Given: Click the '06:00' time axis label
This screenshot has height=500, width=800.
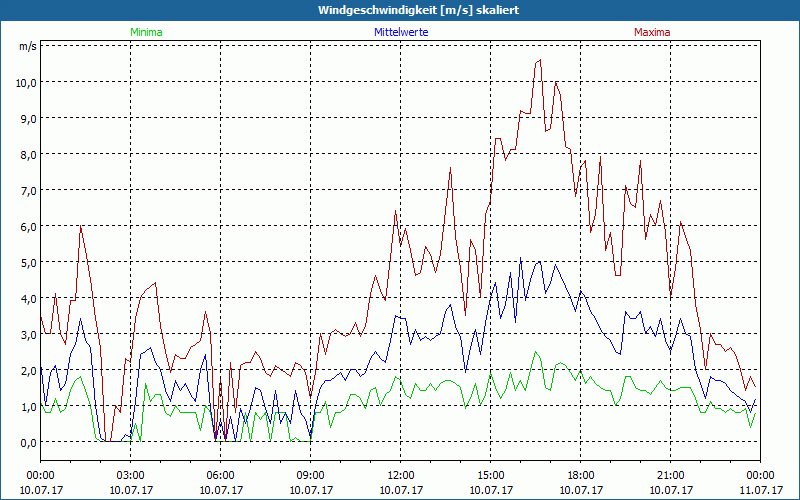Looking at the screenshot, I should point(220,476).
